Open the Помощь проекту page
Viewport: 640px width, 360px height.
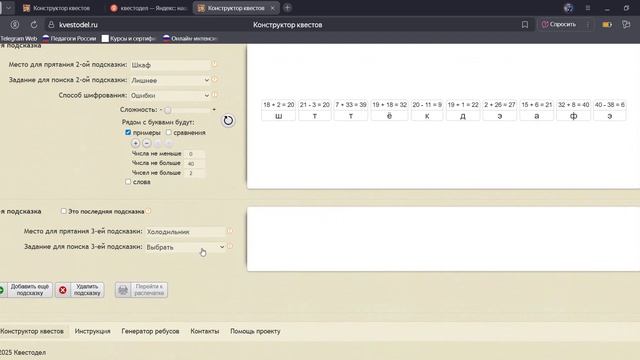(255, 331)
